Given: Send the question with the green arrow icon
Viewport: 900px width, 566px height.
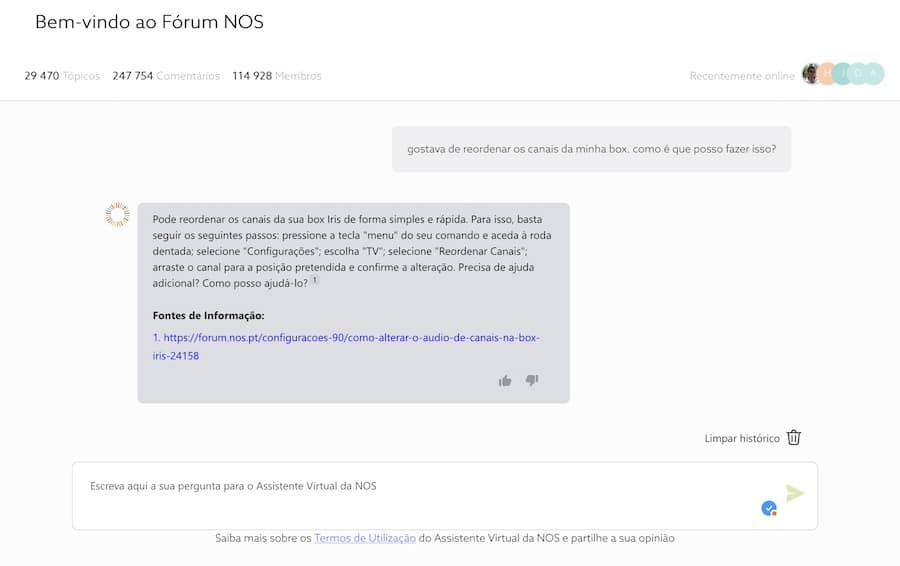Looking at the screenshot, I should coord(795,493).
